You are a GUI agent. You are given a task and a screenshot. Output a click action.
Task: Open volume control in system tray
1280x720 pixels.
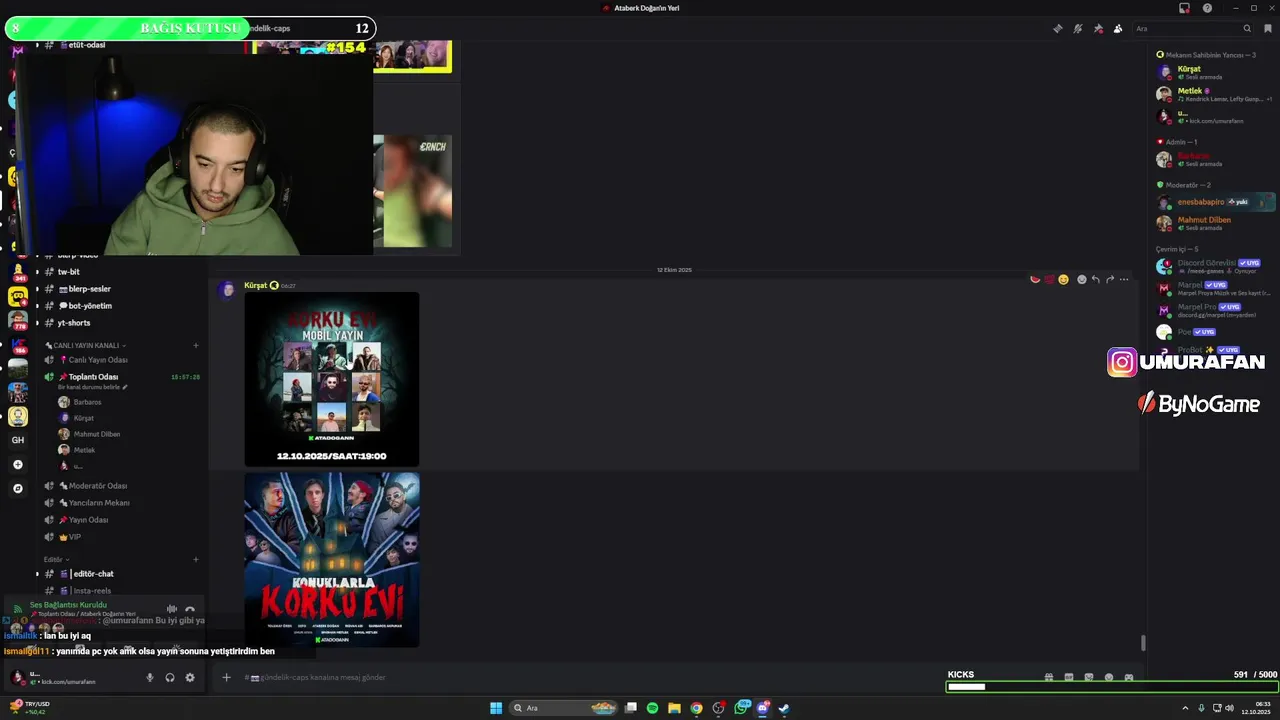click(1229, 708)
